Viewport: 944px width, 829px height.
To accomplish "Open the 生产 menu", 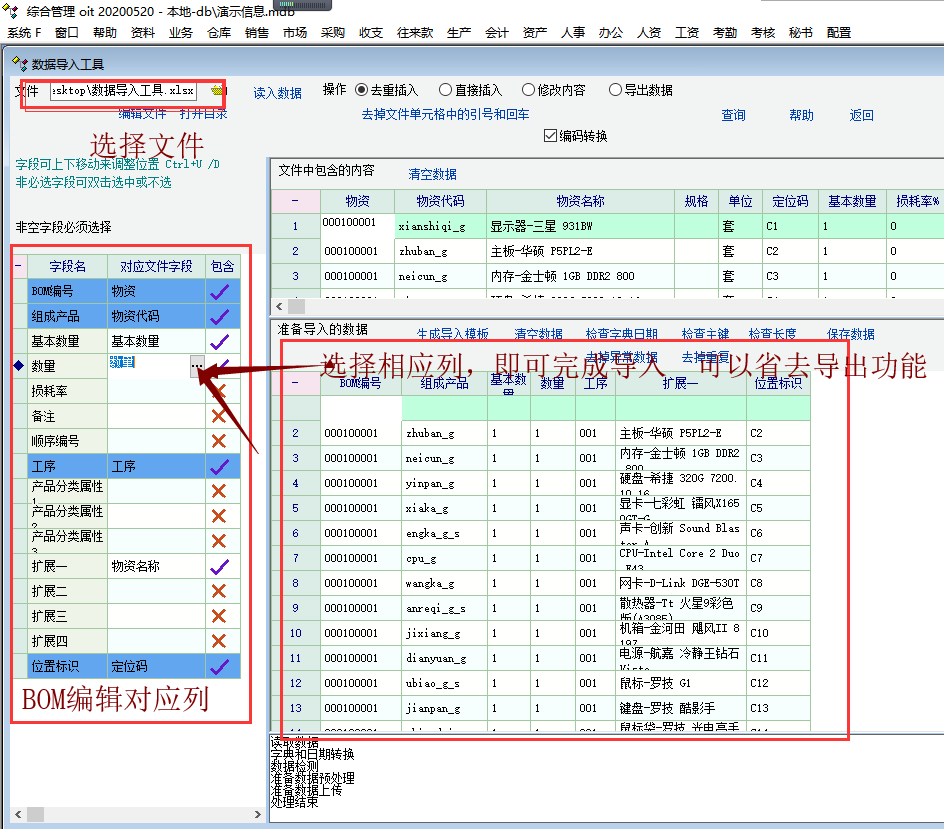I will [459, 32].
